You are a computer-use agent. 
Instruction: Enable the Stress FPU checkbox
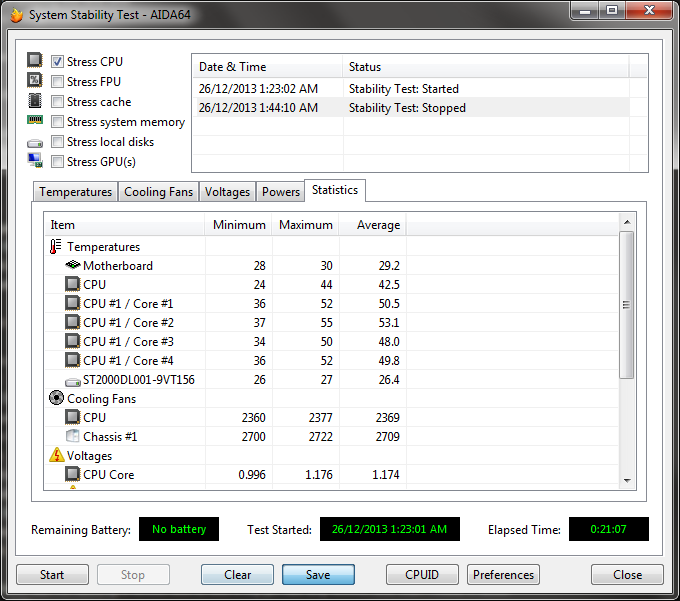pos(57,82)
